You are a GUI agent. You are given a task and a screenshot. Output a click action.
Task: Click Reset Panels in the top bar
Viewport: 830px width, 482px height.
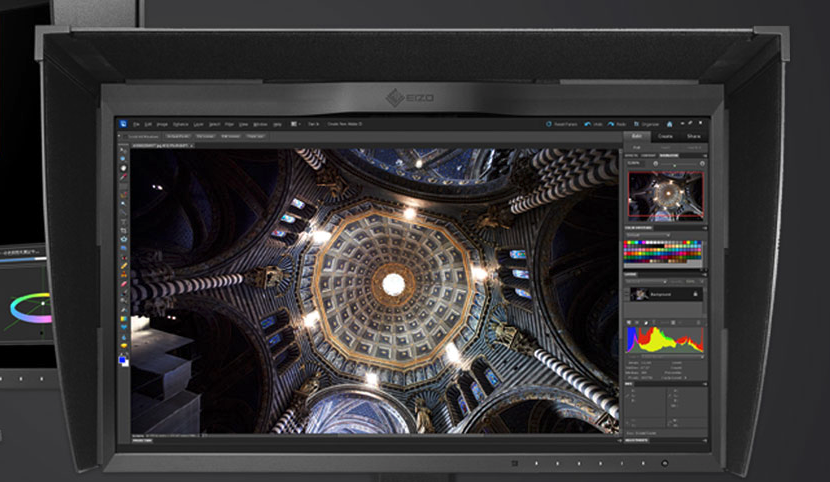click(562, 124)
